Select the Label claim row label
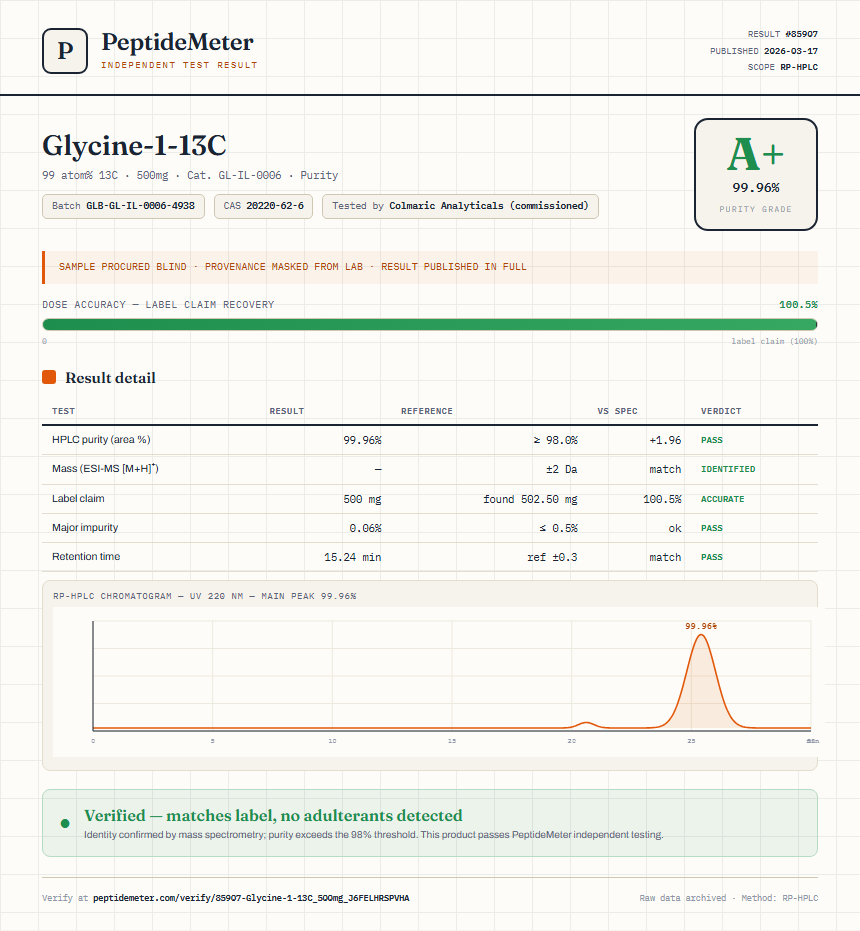Image resolution: width=860 pixels, height=931 pixels. pyautogui.click(x=78, y=498)
